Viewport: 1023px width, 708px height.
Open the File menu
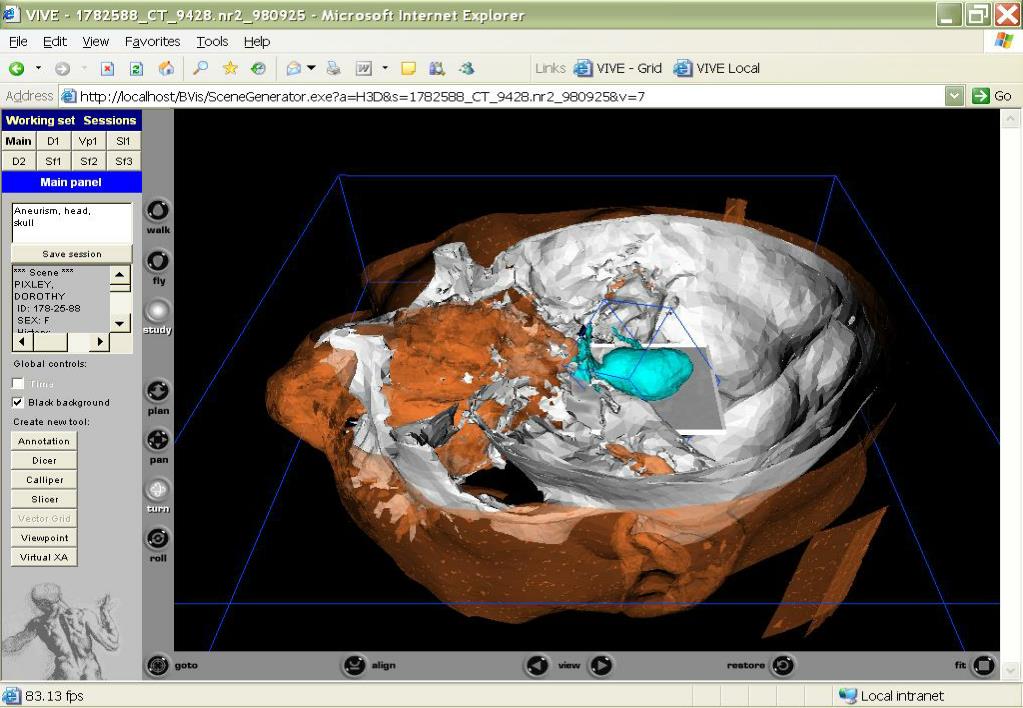coord(18,42)
